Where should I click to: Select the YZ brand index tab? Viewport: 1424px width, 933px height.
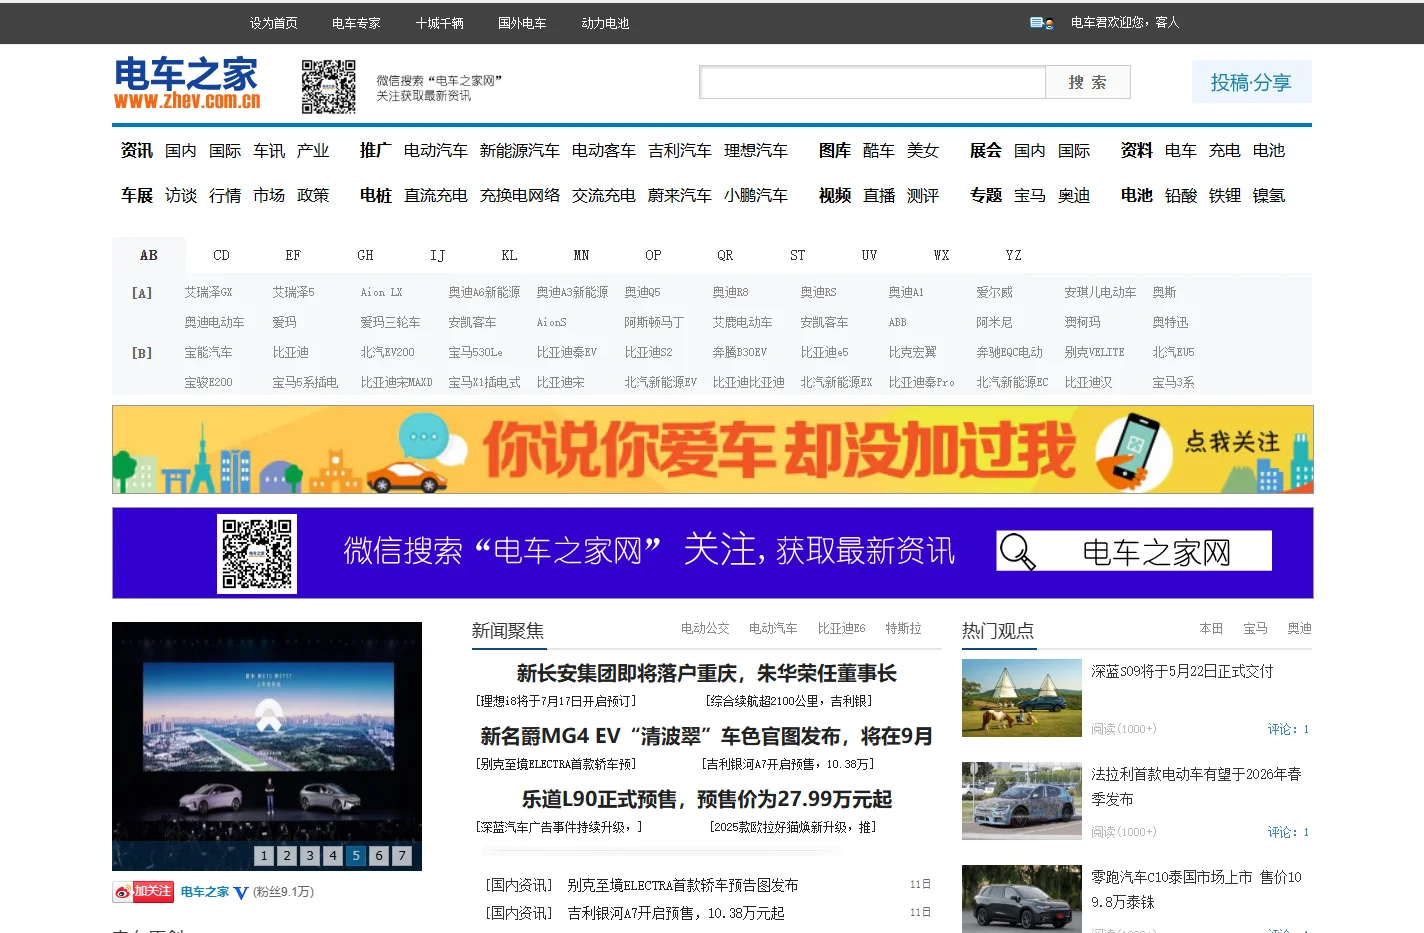1013,255
